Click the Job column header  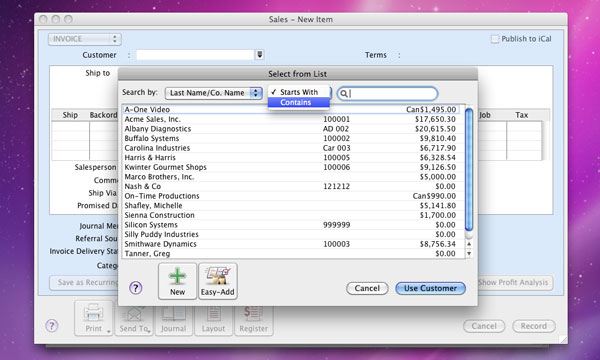[485, 115]
